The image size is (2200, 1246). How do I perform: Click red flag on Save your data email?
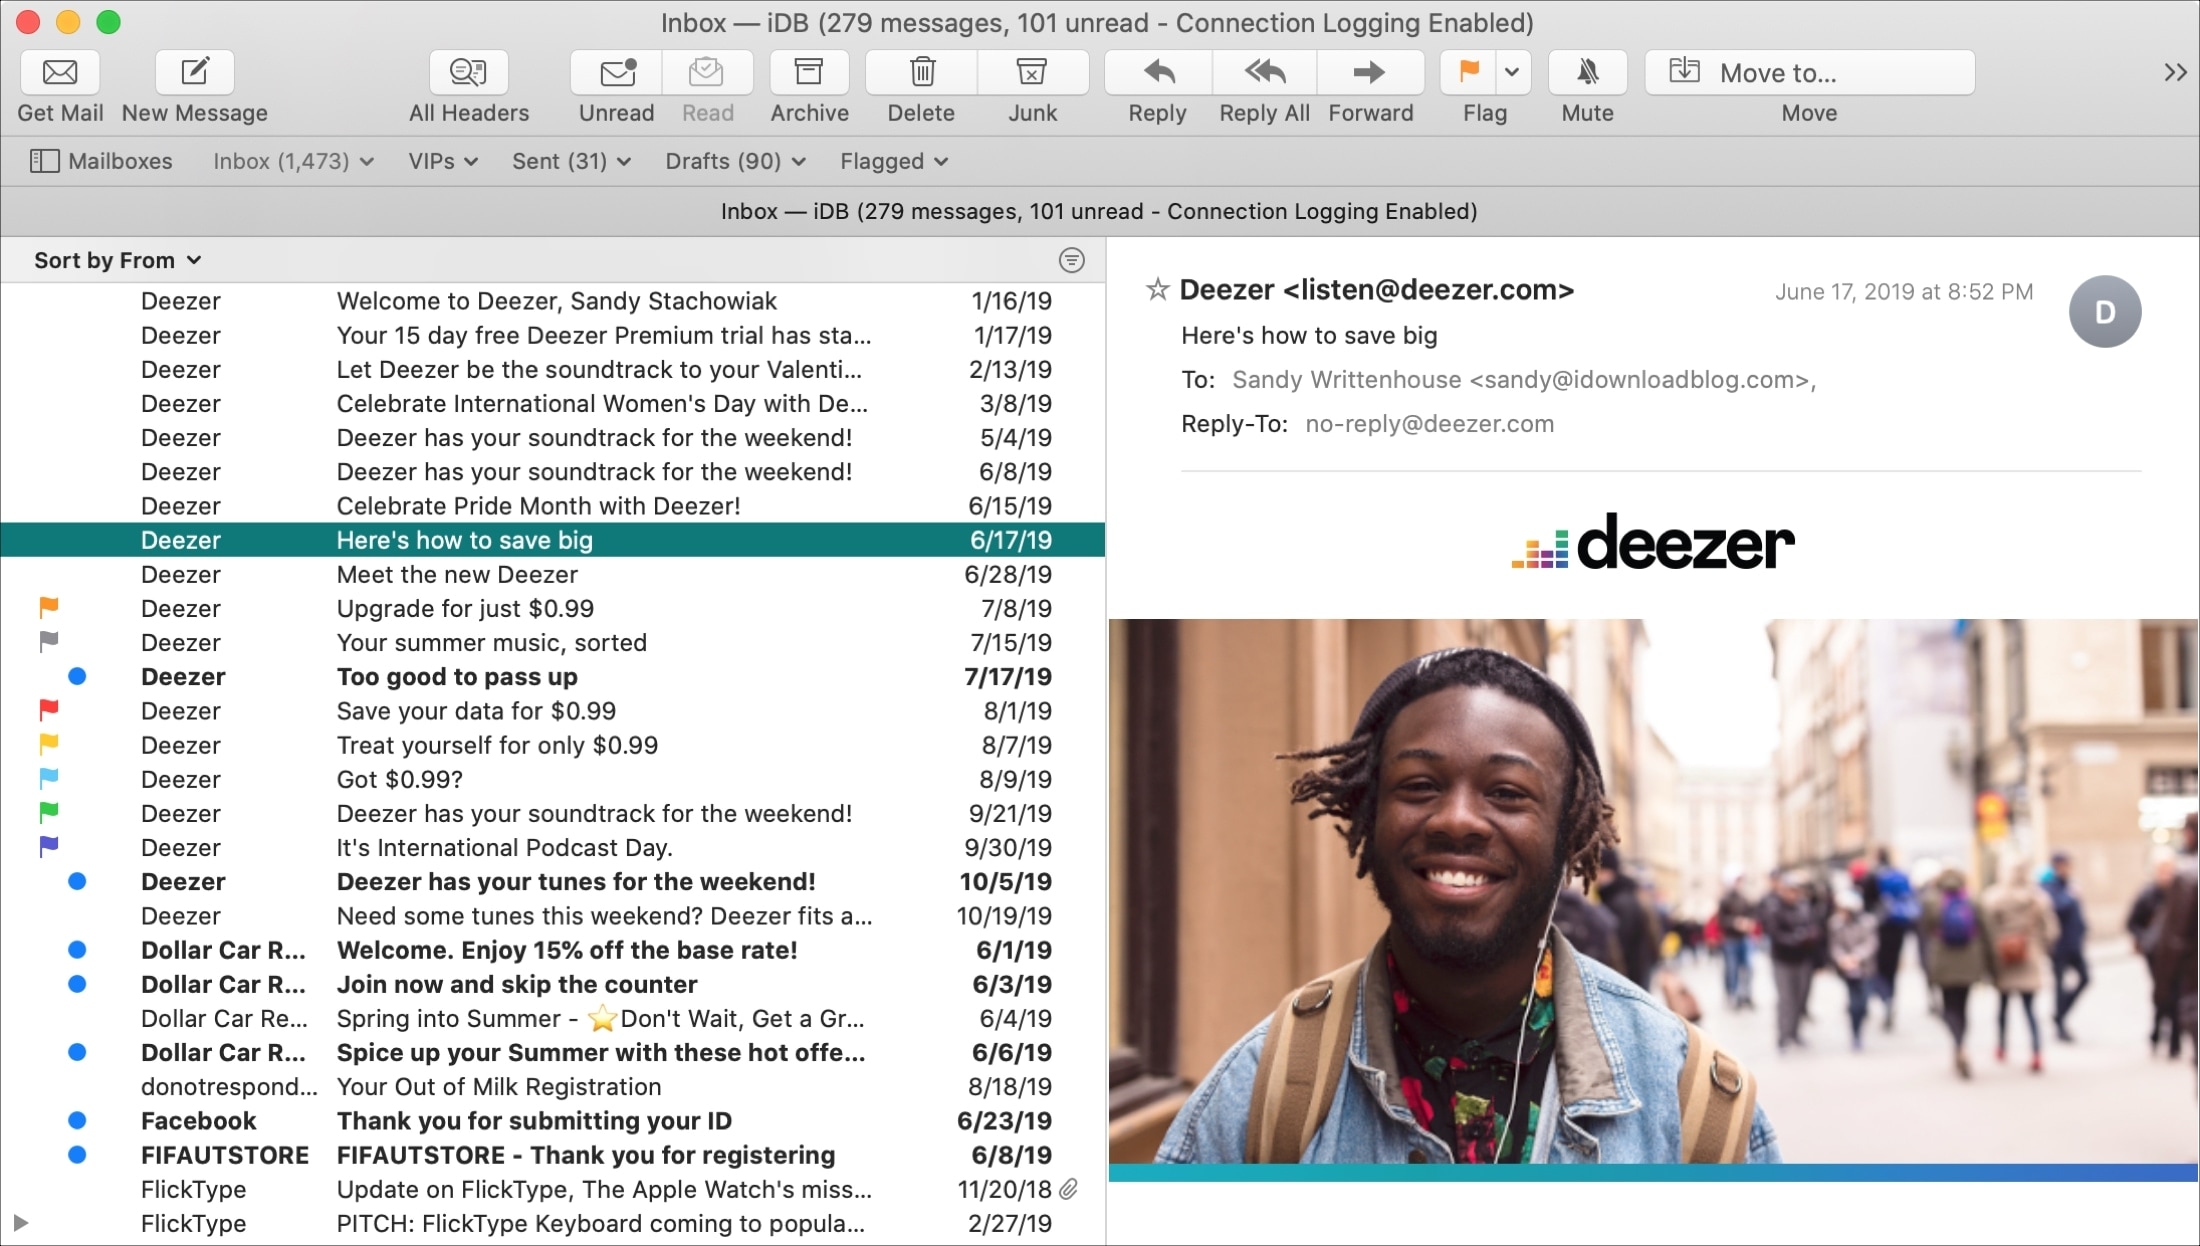[x=48, y=710]
